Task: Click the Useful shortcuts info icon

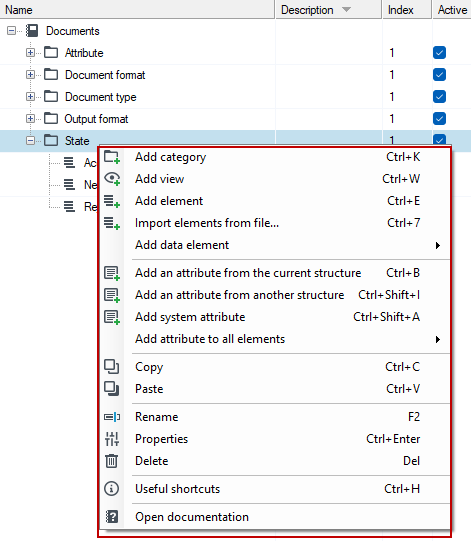Action: point(111,489)
